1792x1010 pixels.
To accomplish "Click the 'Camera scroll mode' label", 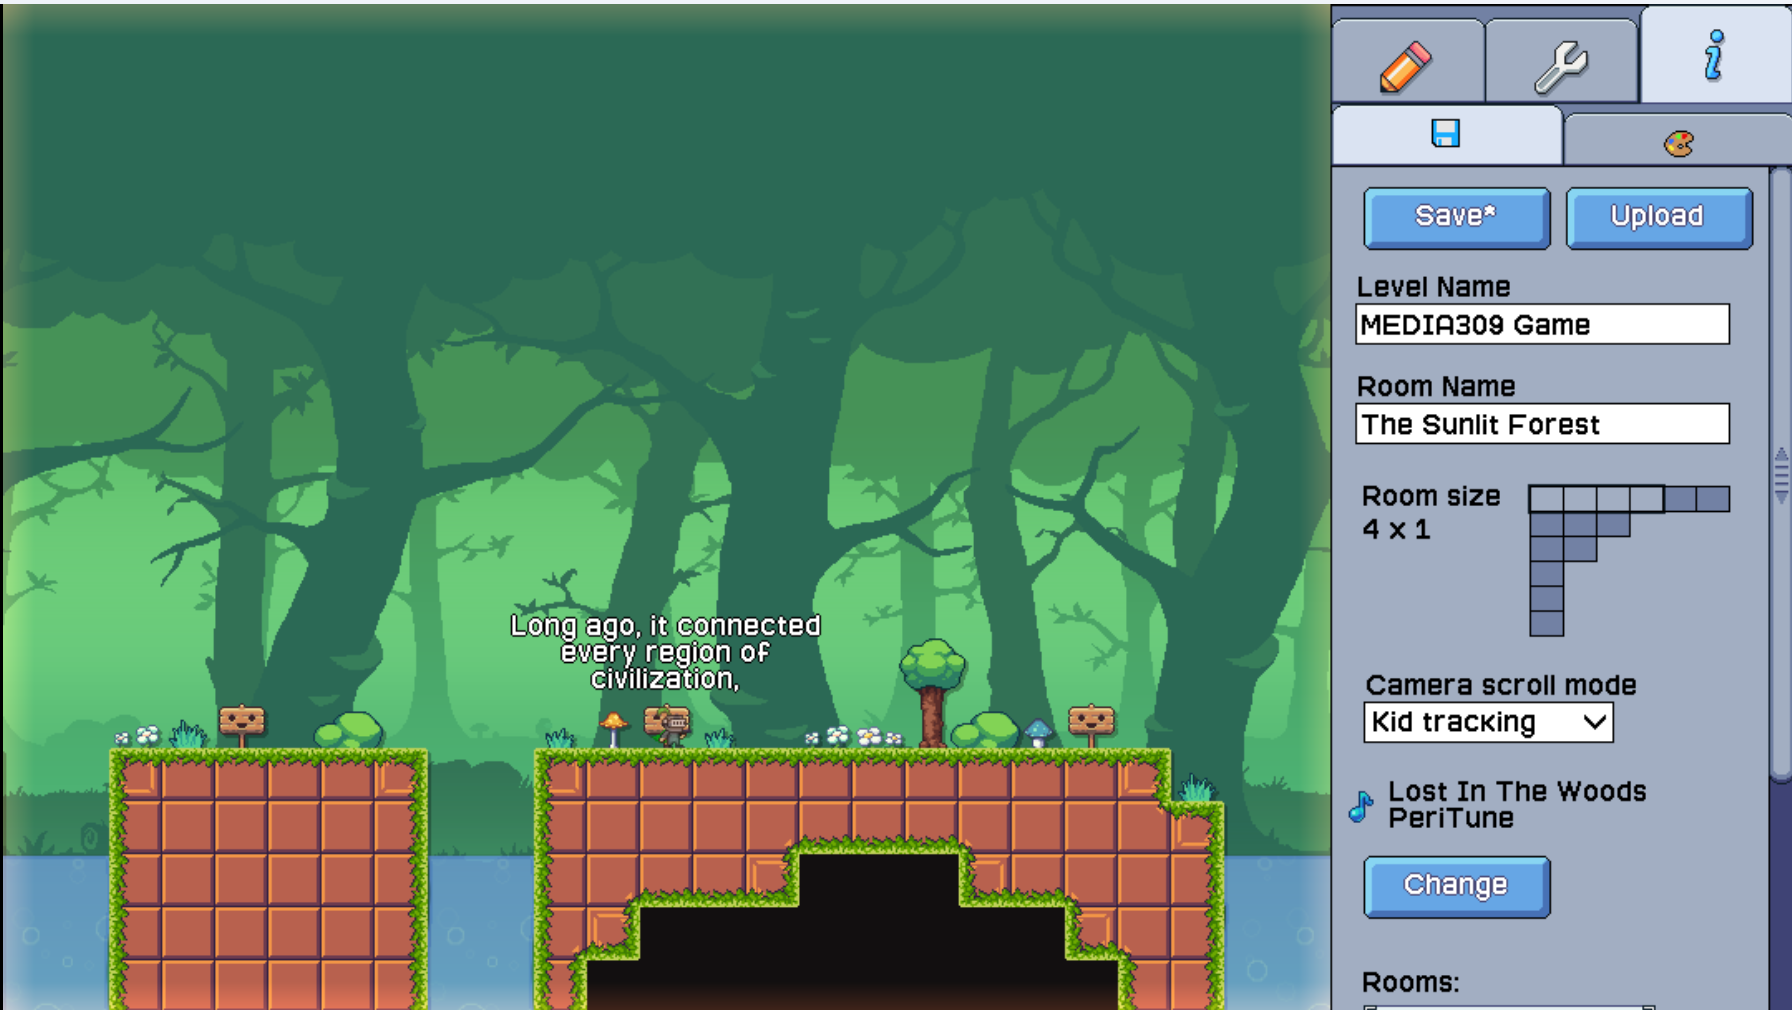I will pyautogui.click(x=1501, y=685).
